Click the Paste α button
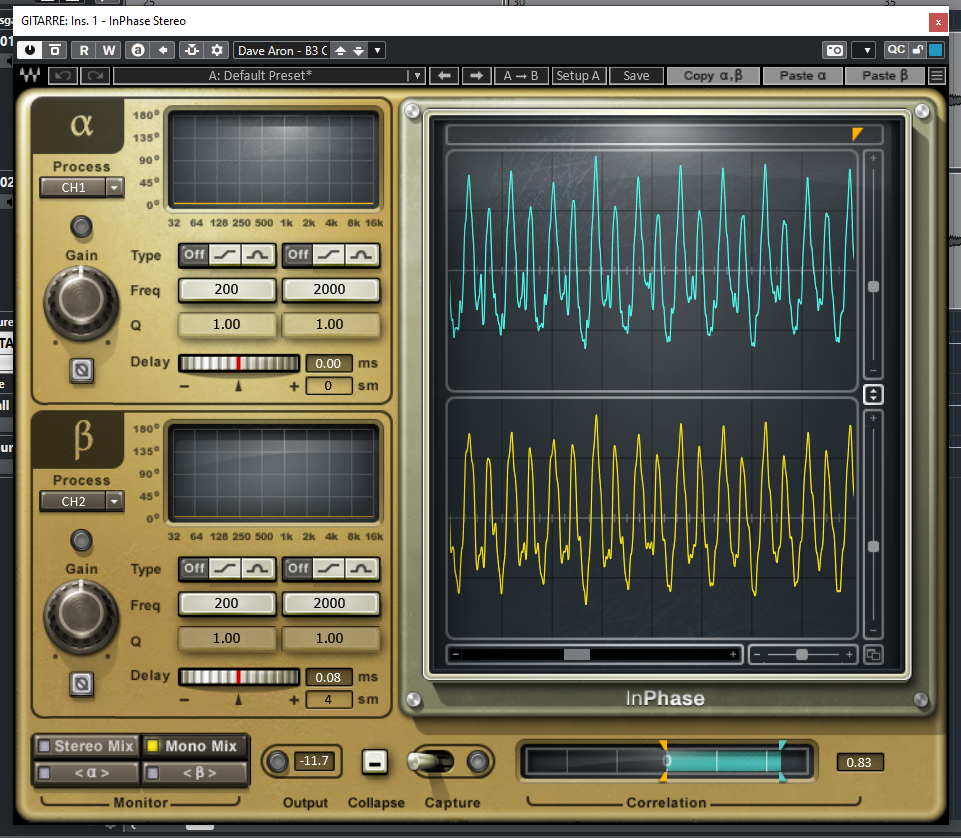The width and height of the screenshot is (961, 838). click(802, 75)
